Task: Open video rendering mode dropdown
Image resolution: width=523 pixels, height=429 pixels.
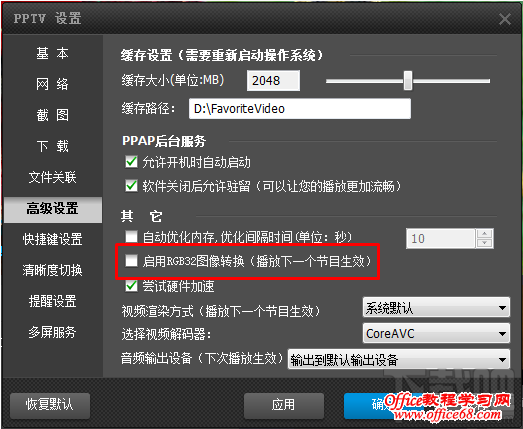Action: (x=436, y=307)
